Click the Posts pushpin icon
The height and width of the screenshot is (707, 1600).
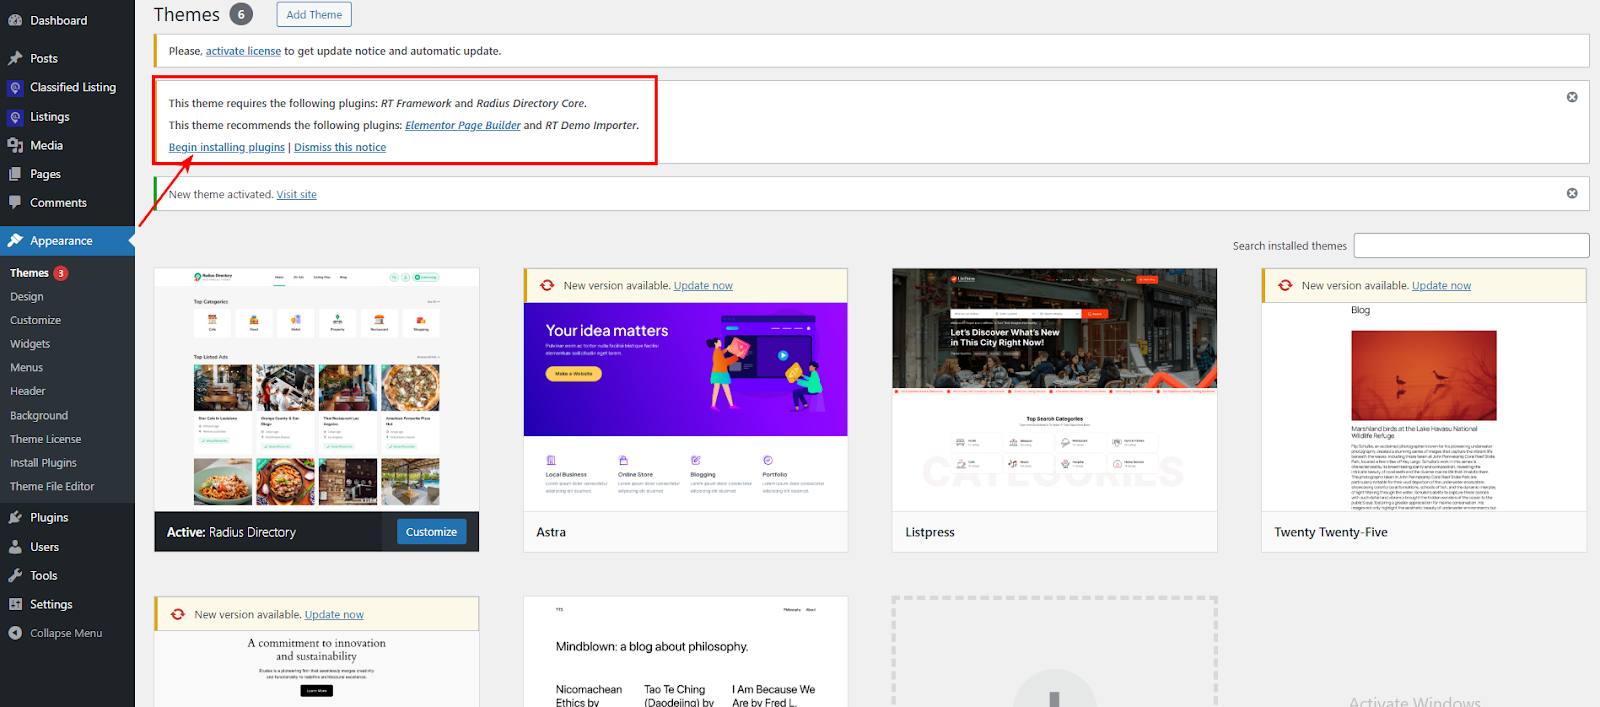15,59
